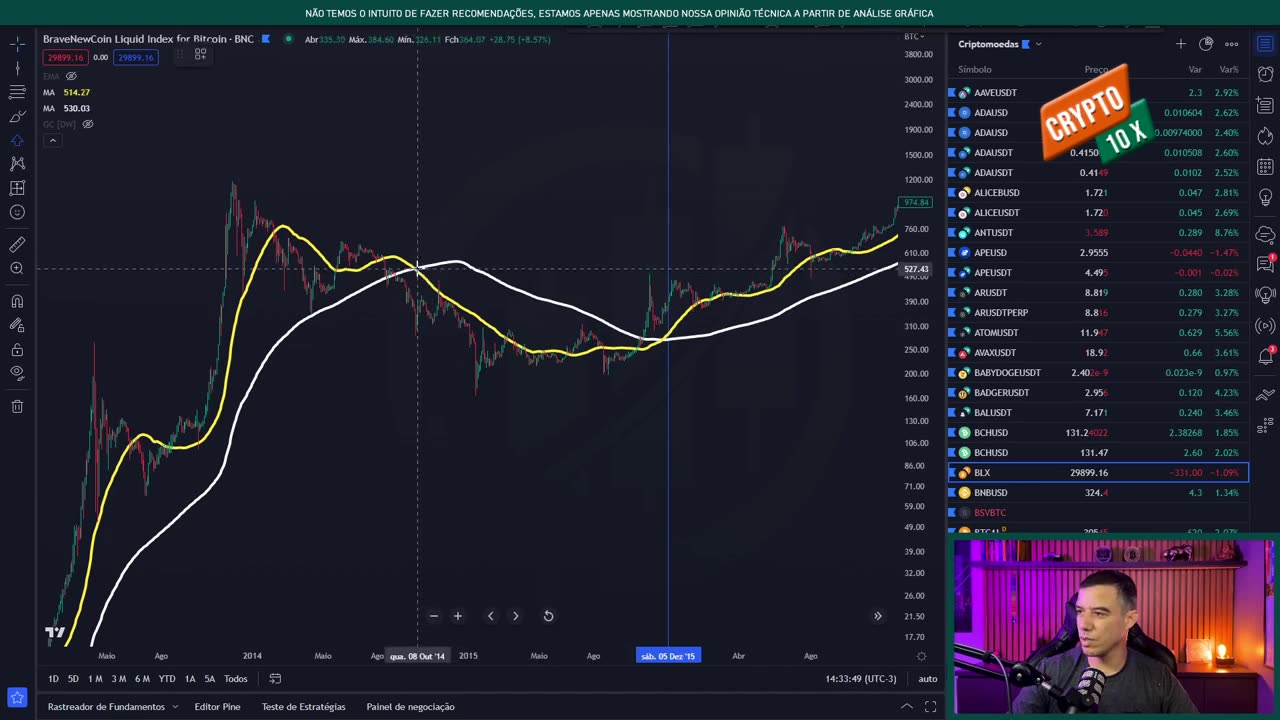Expand bottom panel with up chevron
The width and height of the screenshot is (1280, 720).
[906, 707]
